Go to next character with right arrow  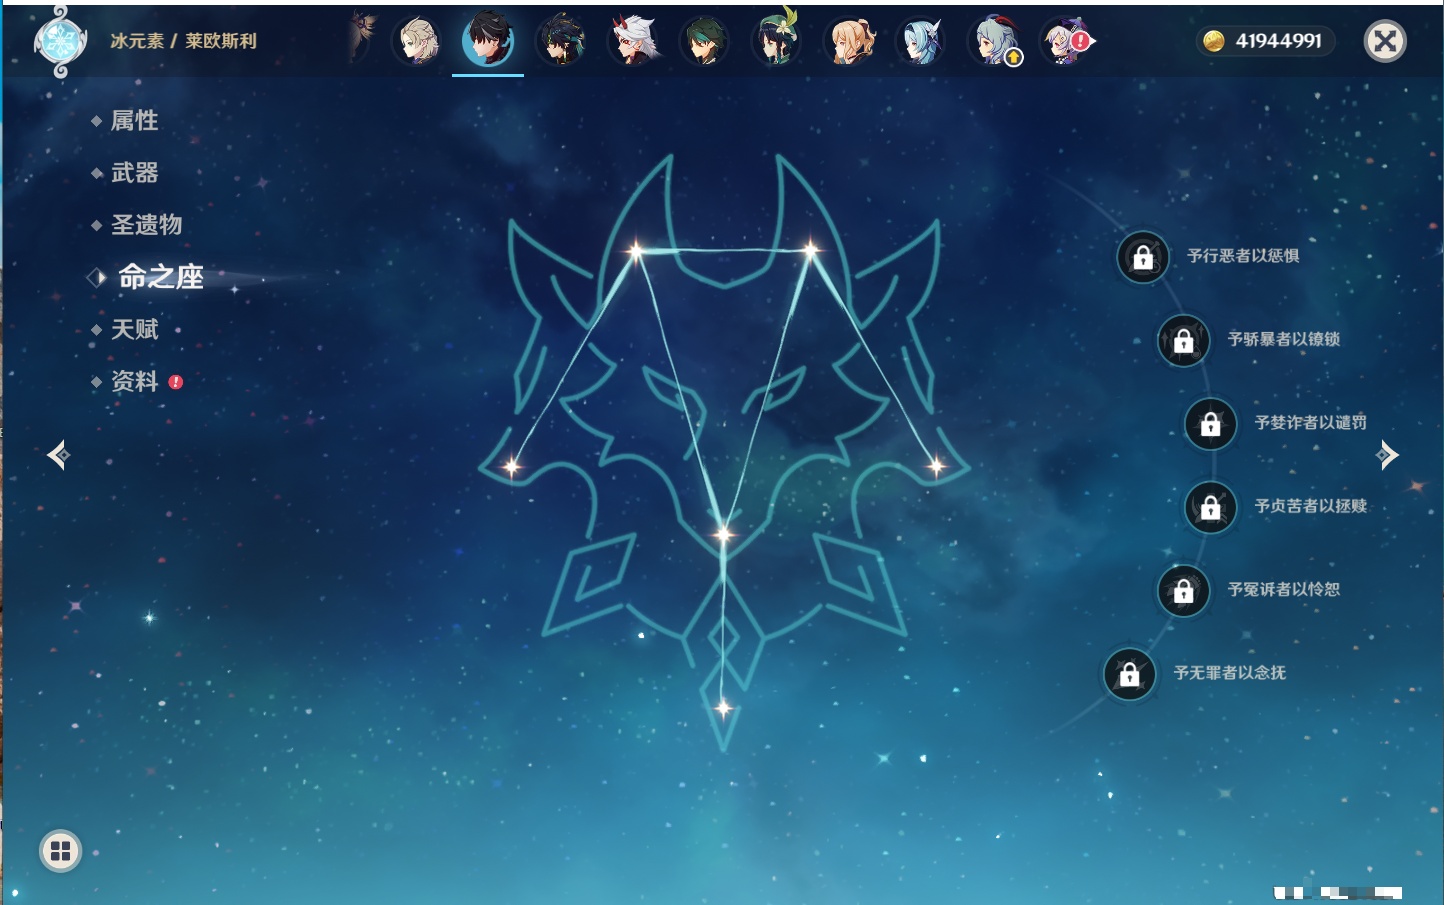[x=1387, y=455]
